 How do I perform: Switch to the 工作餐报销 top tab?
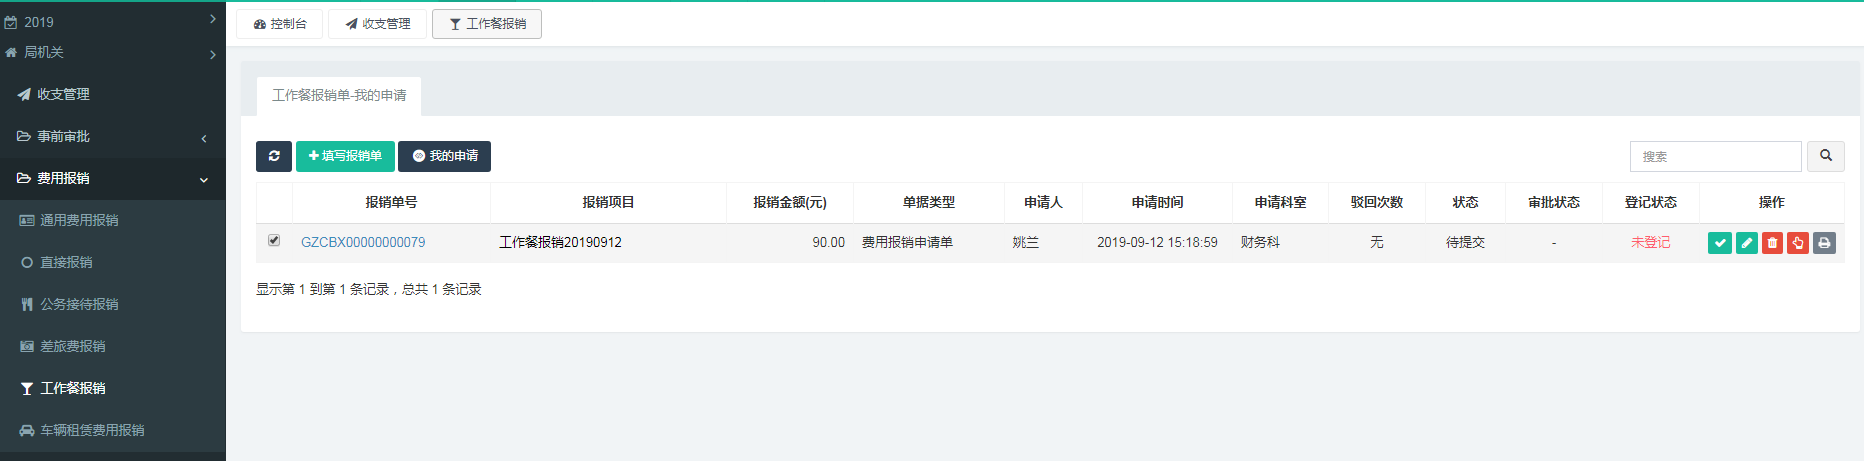click(x=487, y=24)
